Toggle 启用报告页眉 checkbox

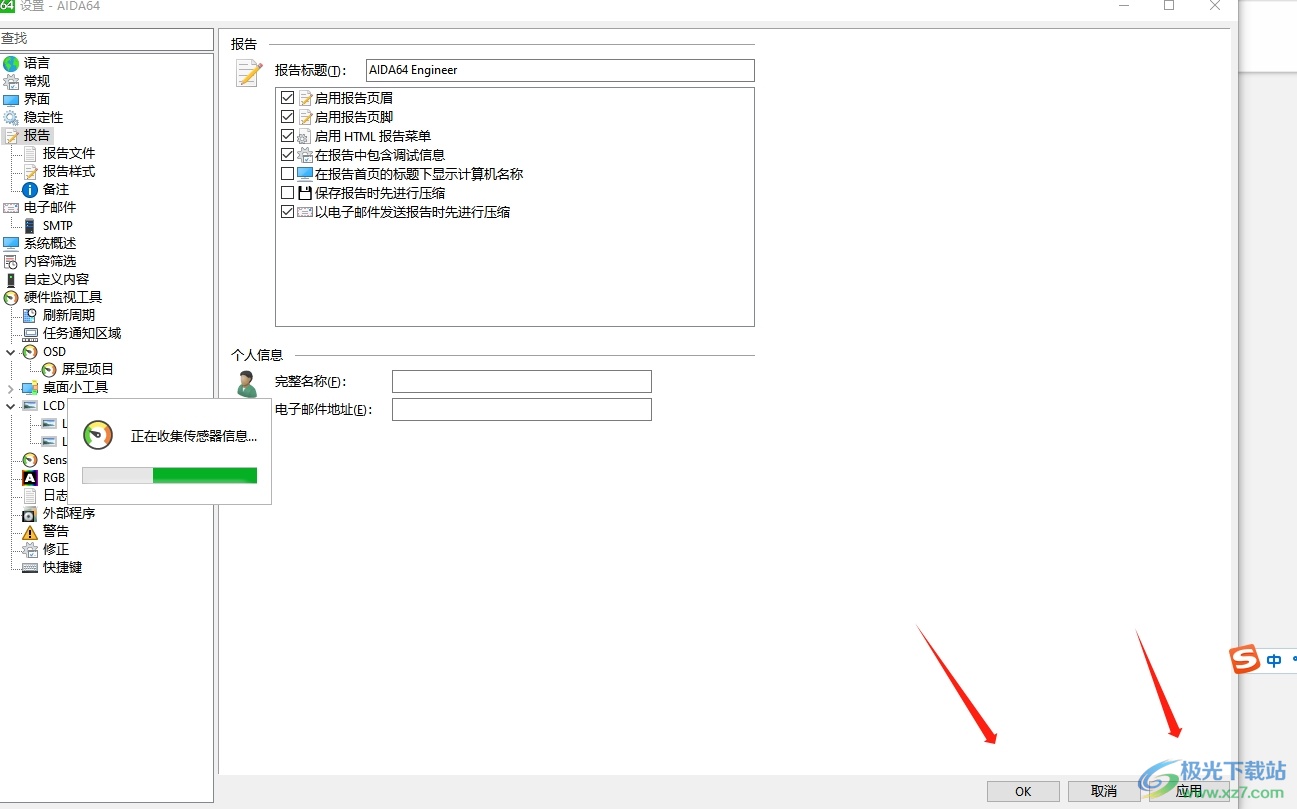point(288,98)
